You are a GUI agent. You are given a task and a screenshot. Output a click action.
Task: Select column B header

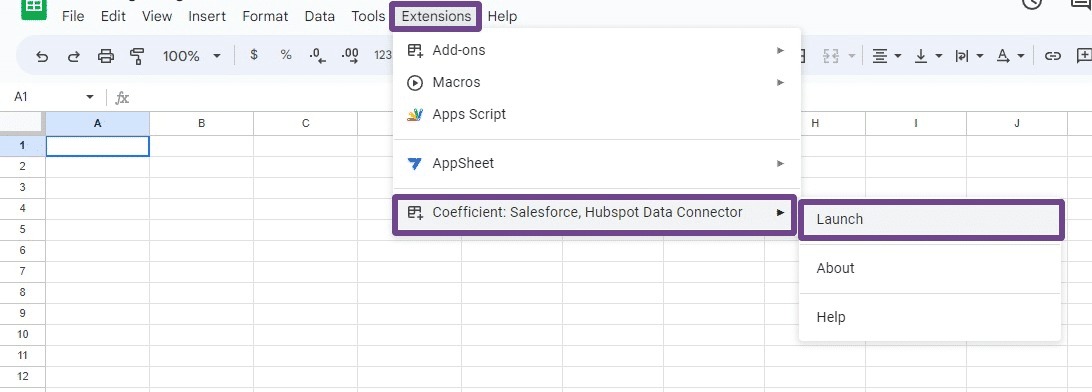tap(201, 123)
